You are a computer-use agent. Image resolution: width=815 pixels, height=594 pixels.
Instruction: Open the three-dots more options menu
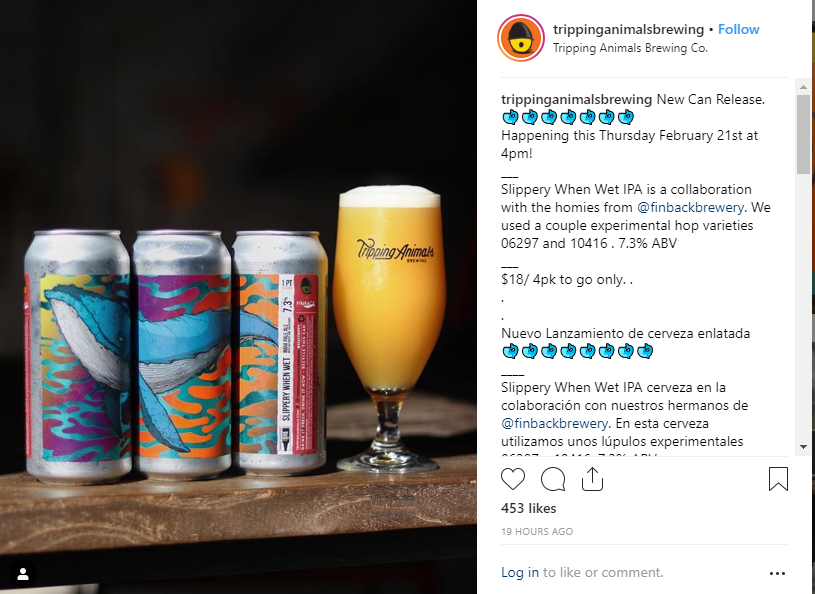click(x=777, y=573)
